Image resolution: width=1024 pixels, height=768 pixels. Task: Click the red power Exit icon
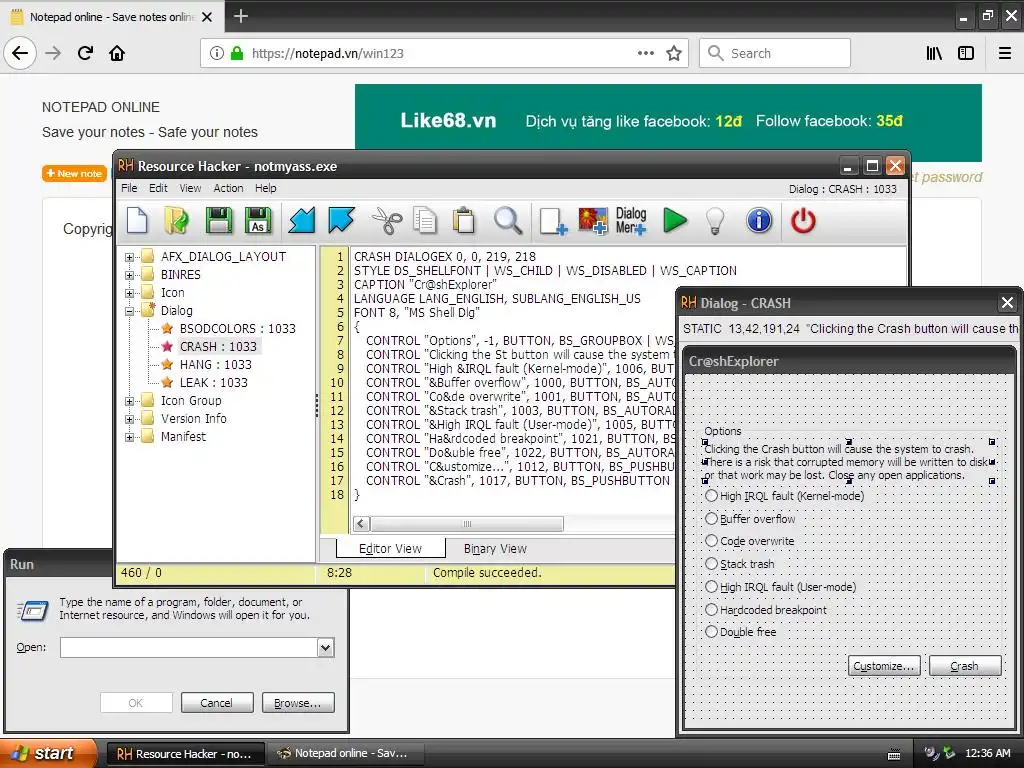803,221
